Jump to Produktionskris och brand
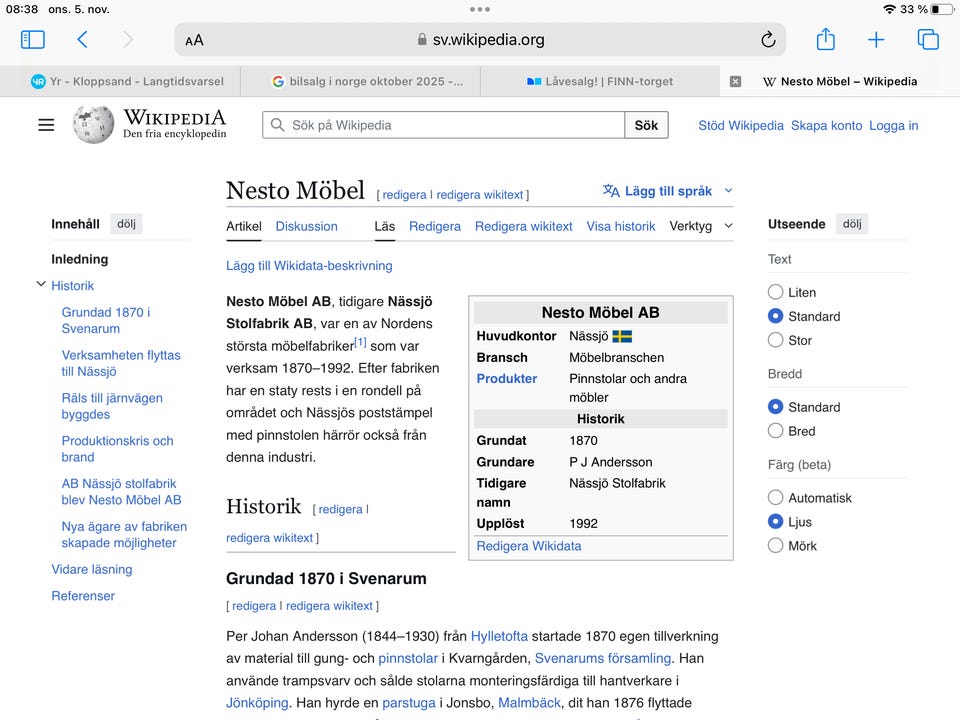 [118, 449]
